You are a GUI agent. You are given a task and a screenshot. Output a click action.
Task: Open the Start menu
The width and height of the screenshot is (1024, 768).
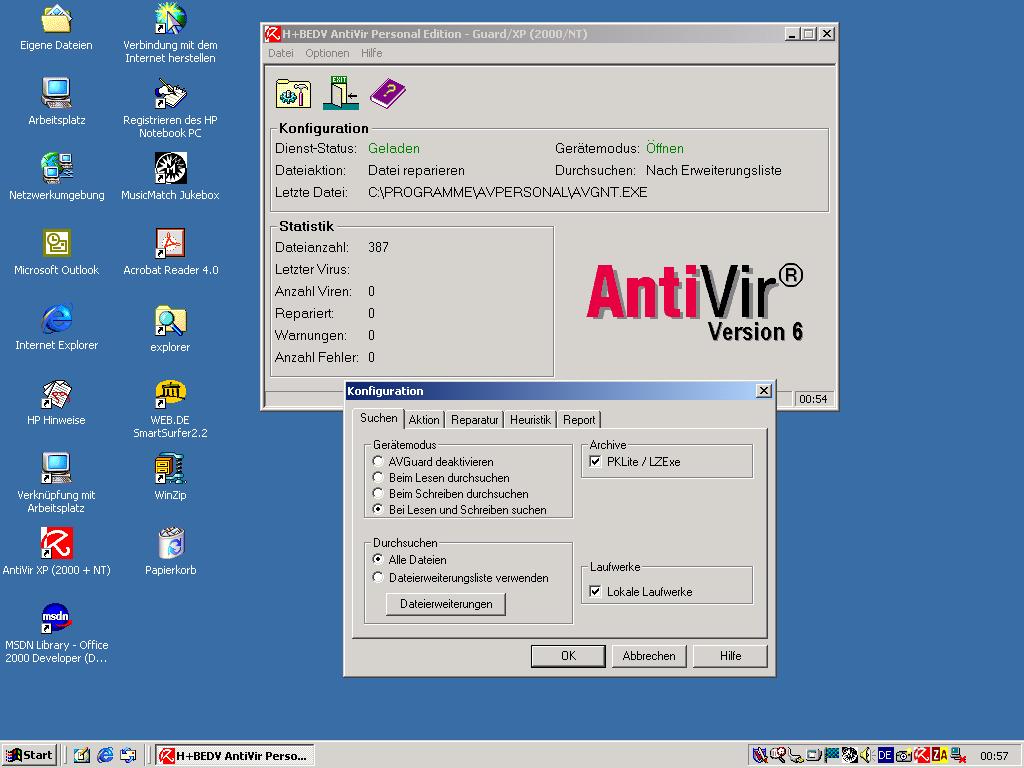(29, 756)
